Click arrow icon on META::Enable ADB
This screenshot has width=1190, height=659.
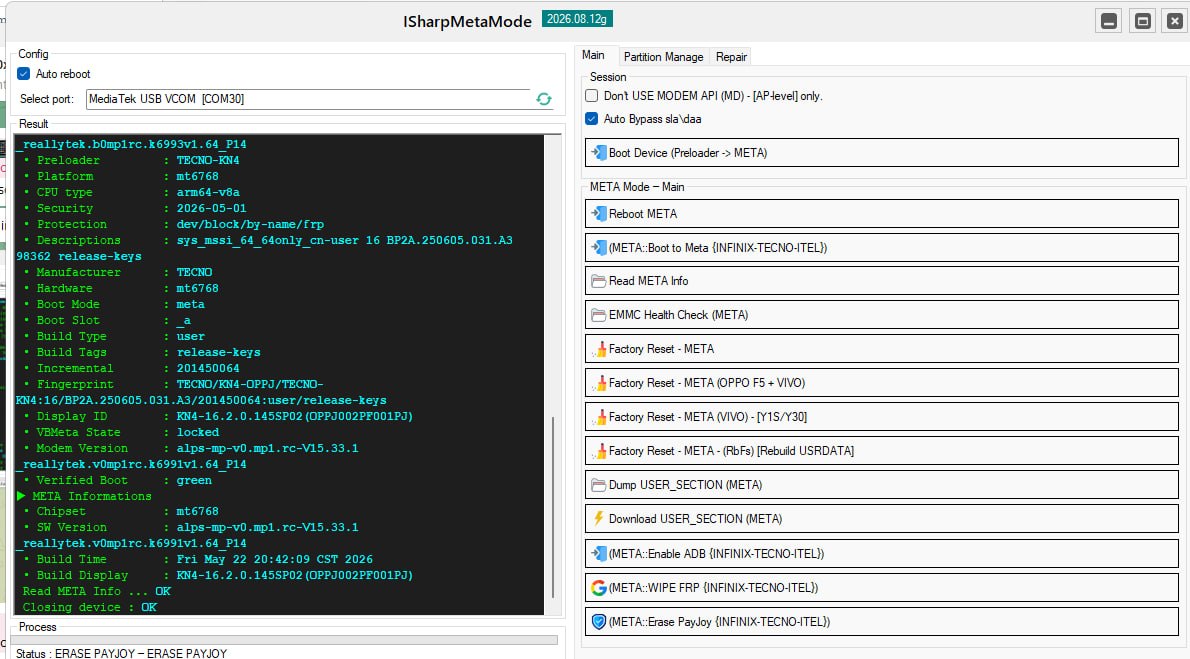[598, 553]
